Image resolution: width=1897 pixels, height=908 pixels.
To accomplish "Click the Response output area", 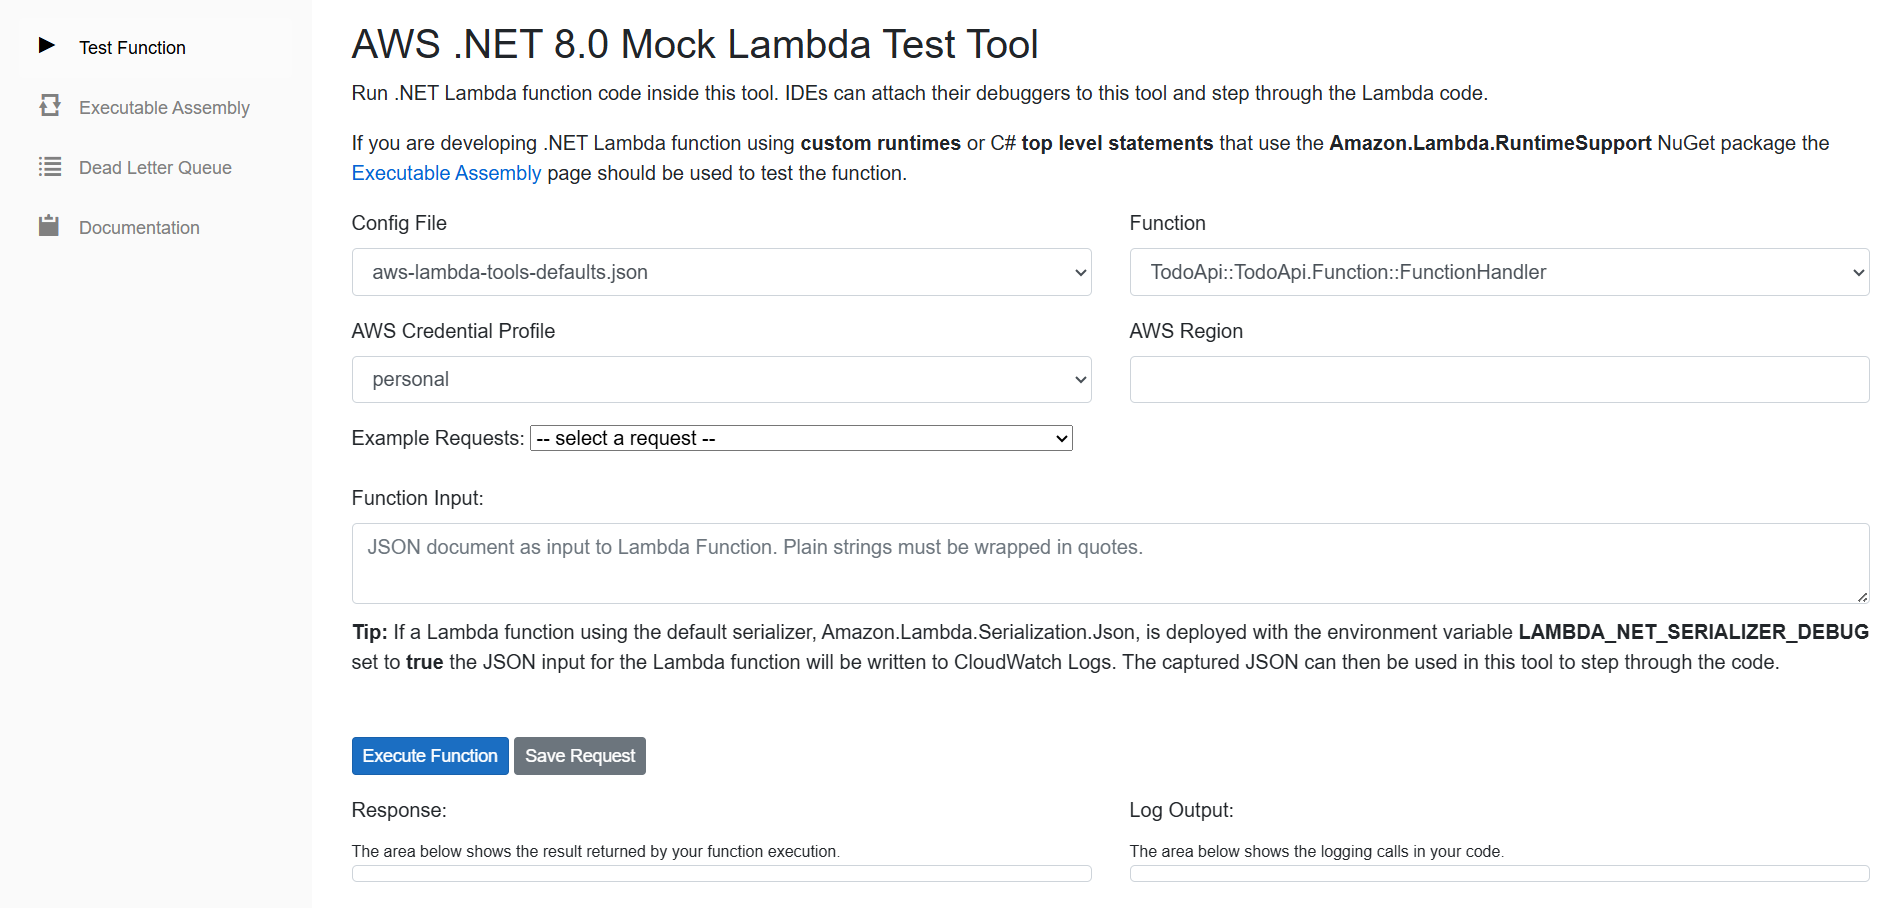I will click(x=720, y=873).
